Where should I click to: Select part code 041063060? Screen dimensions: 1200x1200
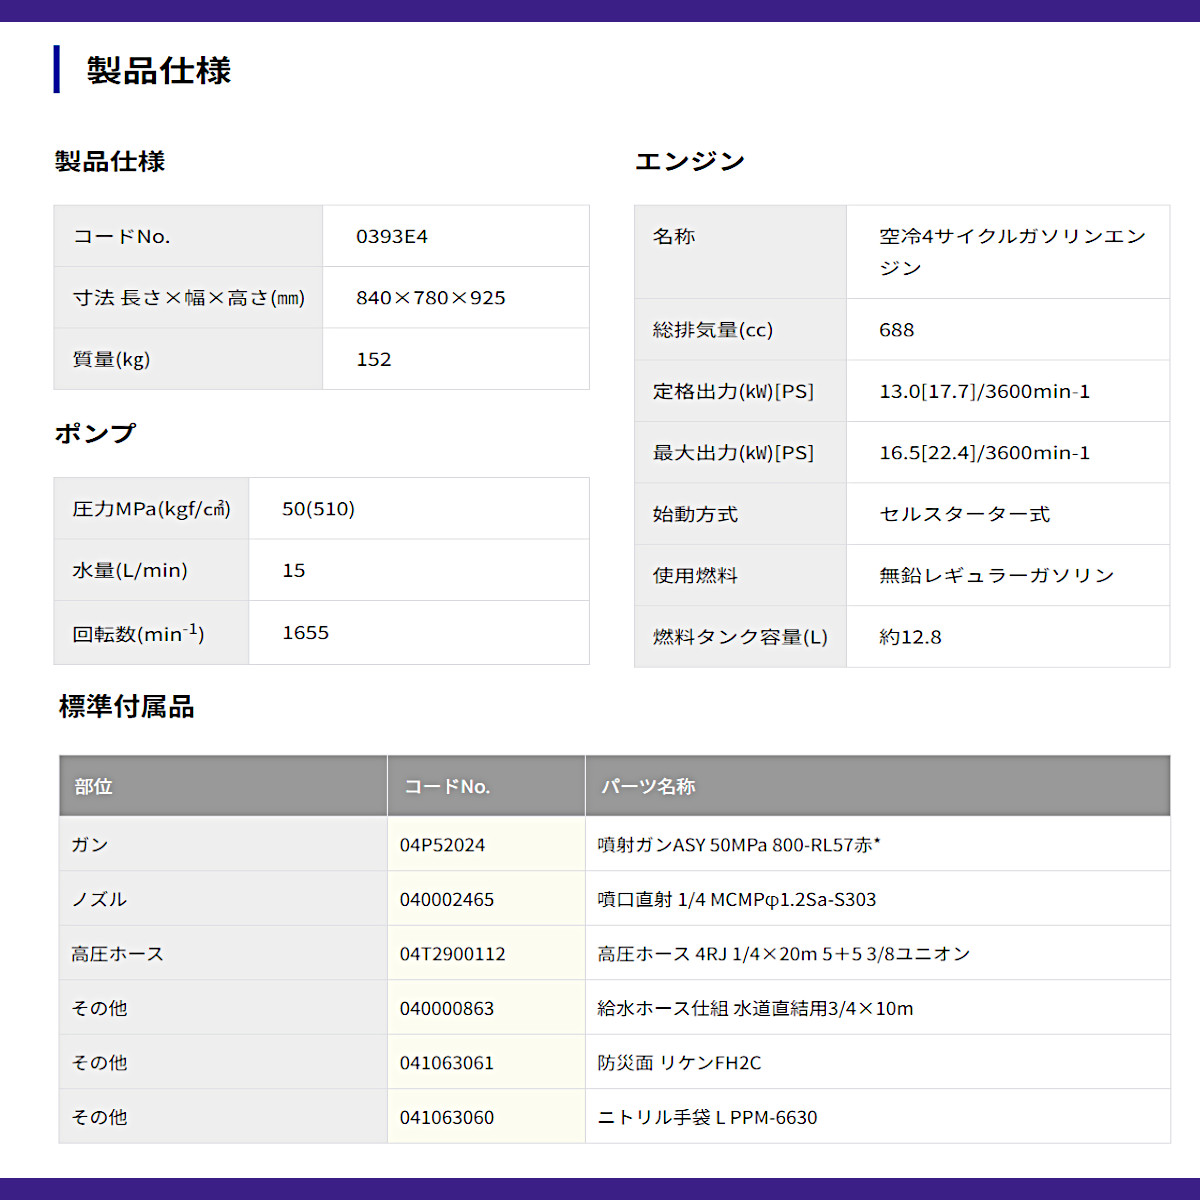pos(447,1118)
